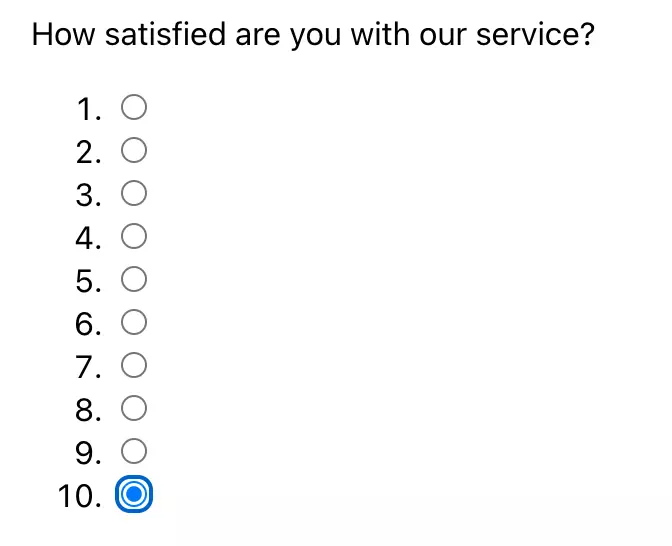Select satisfaction rating radio button 1

(134, 107)
